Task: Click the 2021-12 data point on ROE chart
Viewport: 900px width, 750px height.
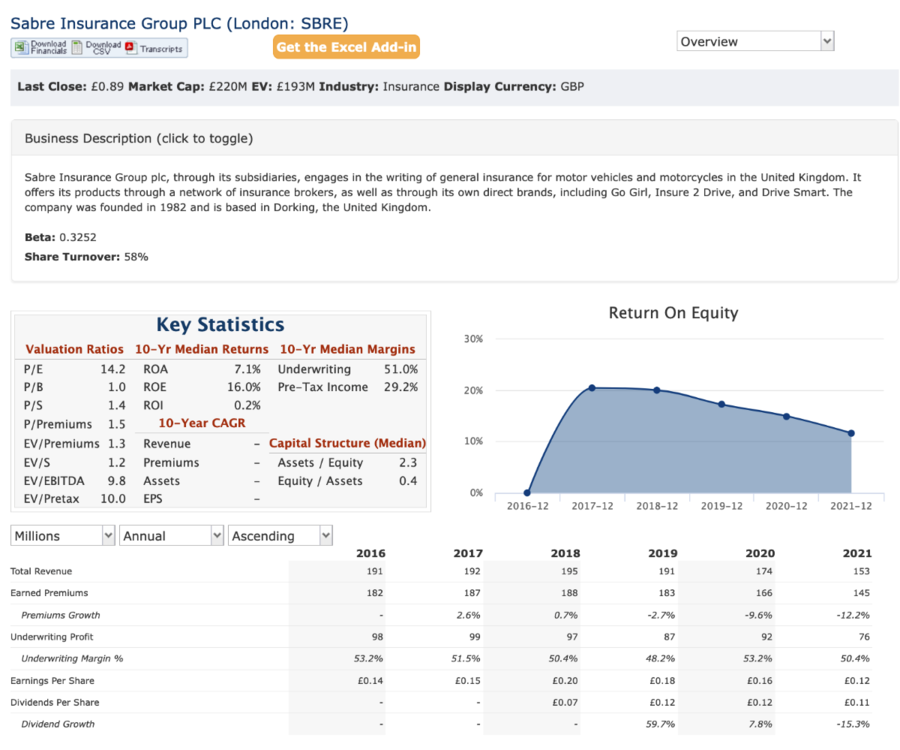Action: tap(851, 433)
